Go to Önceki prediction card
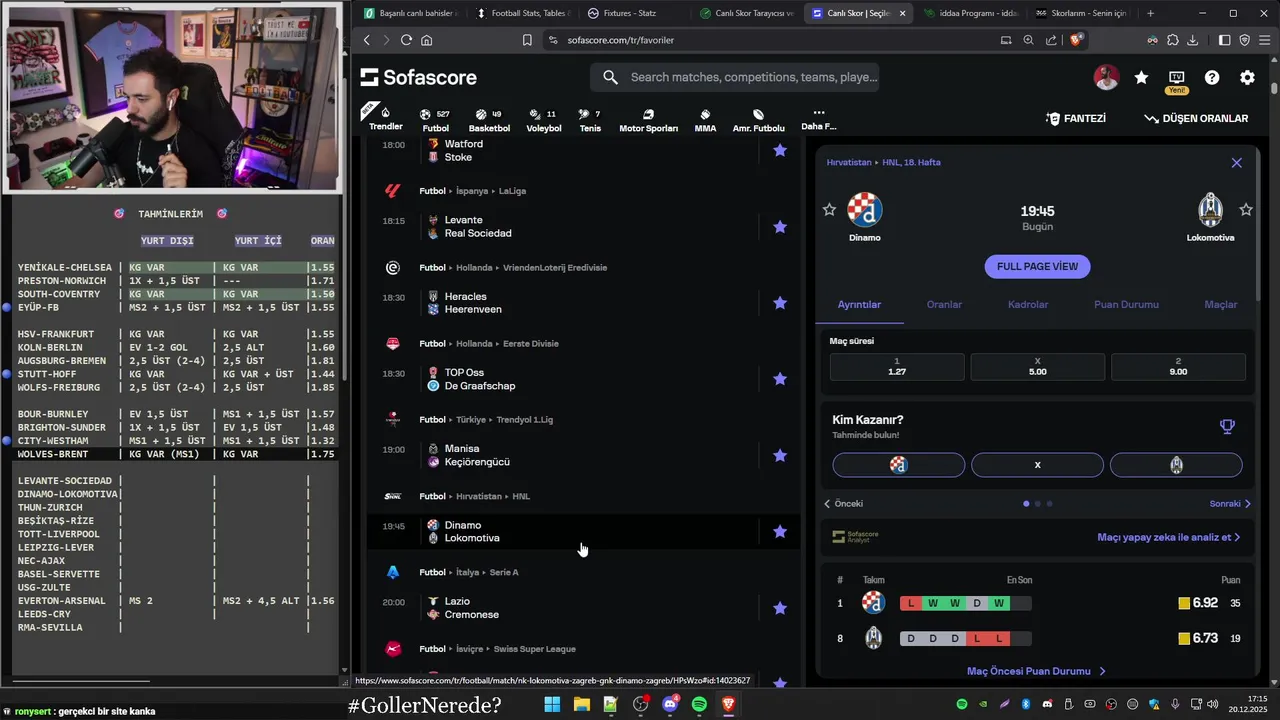The height and width of the screenshot is (720, 1280). click(x=843, y=504)
